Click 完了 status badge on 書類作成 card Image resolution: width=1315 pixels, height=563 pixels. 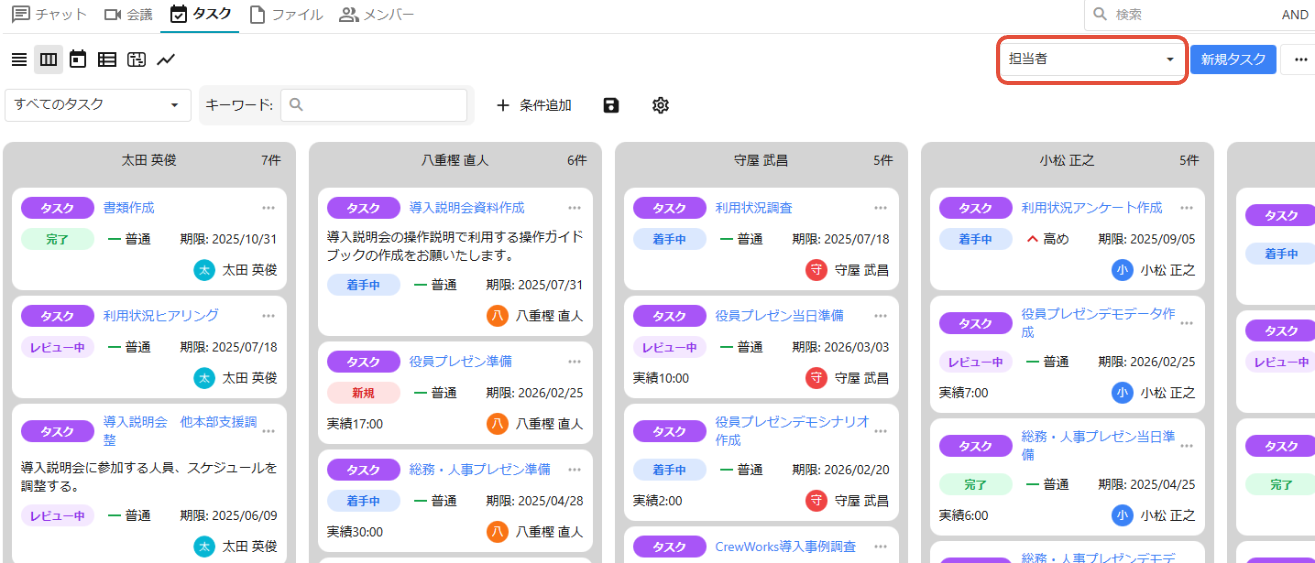(x=58, y=239)
